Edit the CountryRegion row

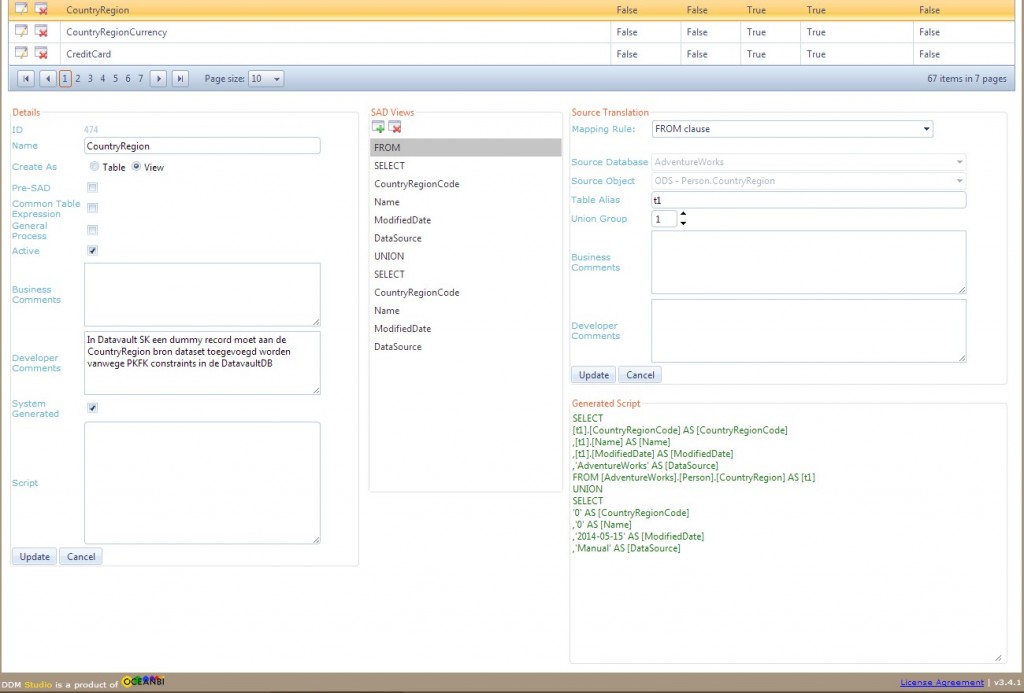[21, 9]
